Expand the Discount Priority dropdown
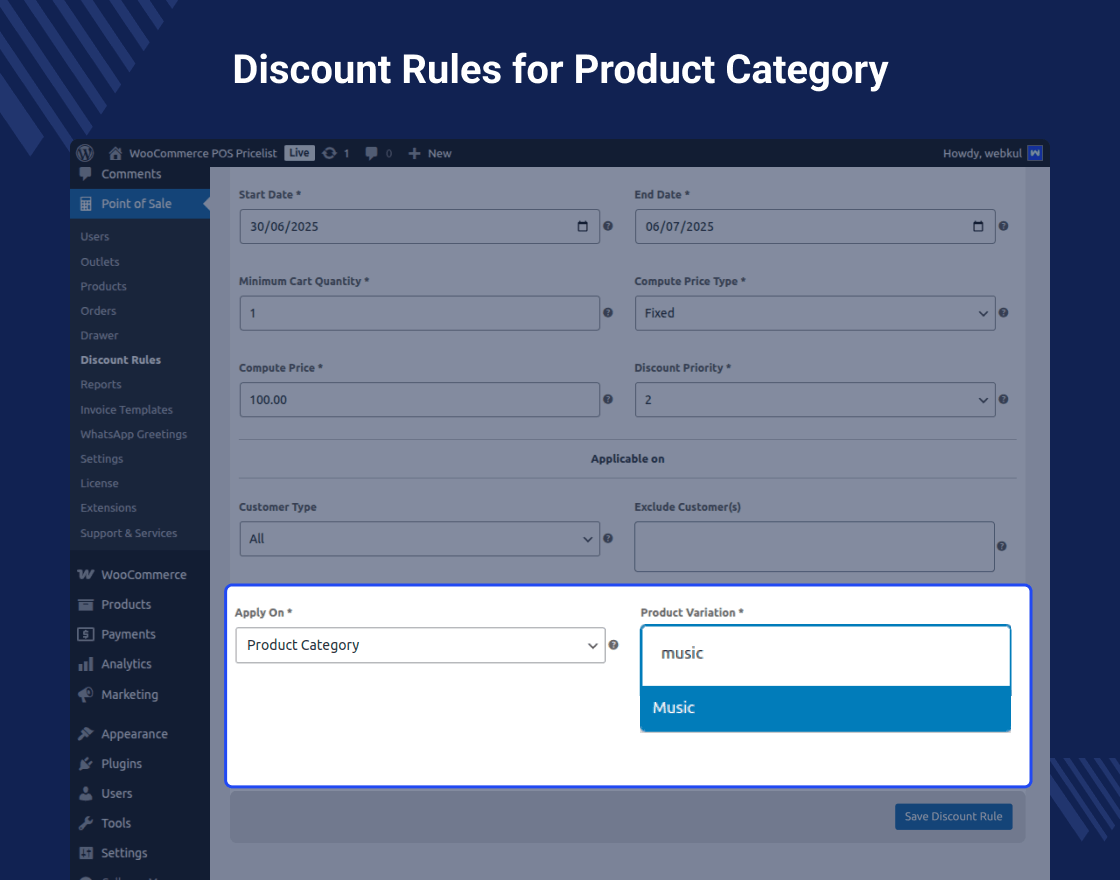 (814, 400)
